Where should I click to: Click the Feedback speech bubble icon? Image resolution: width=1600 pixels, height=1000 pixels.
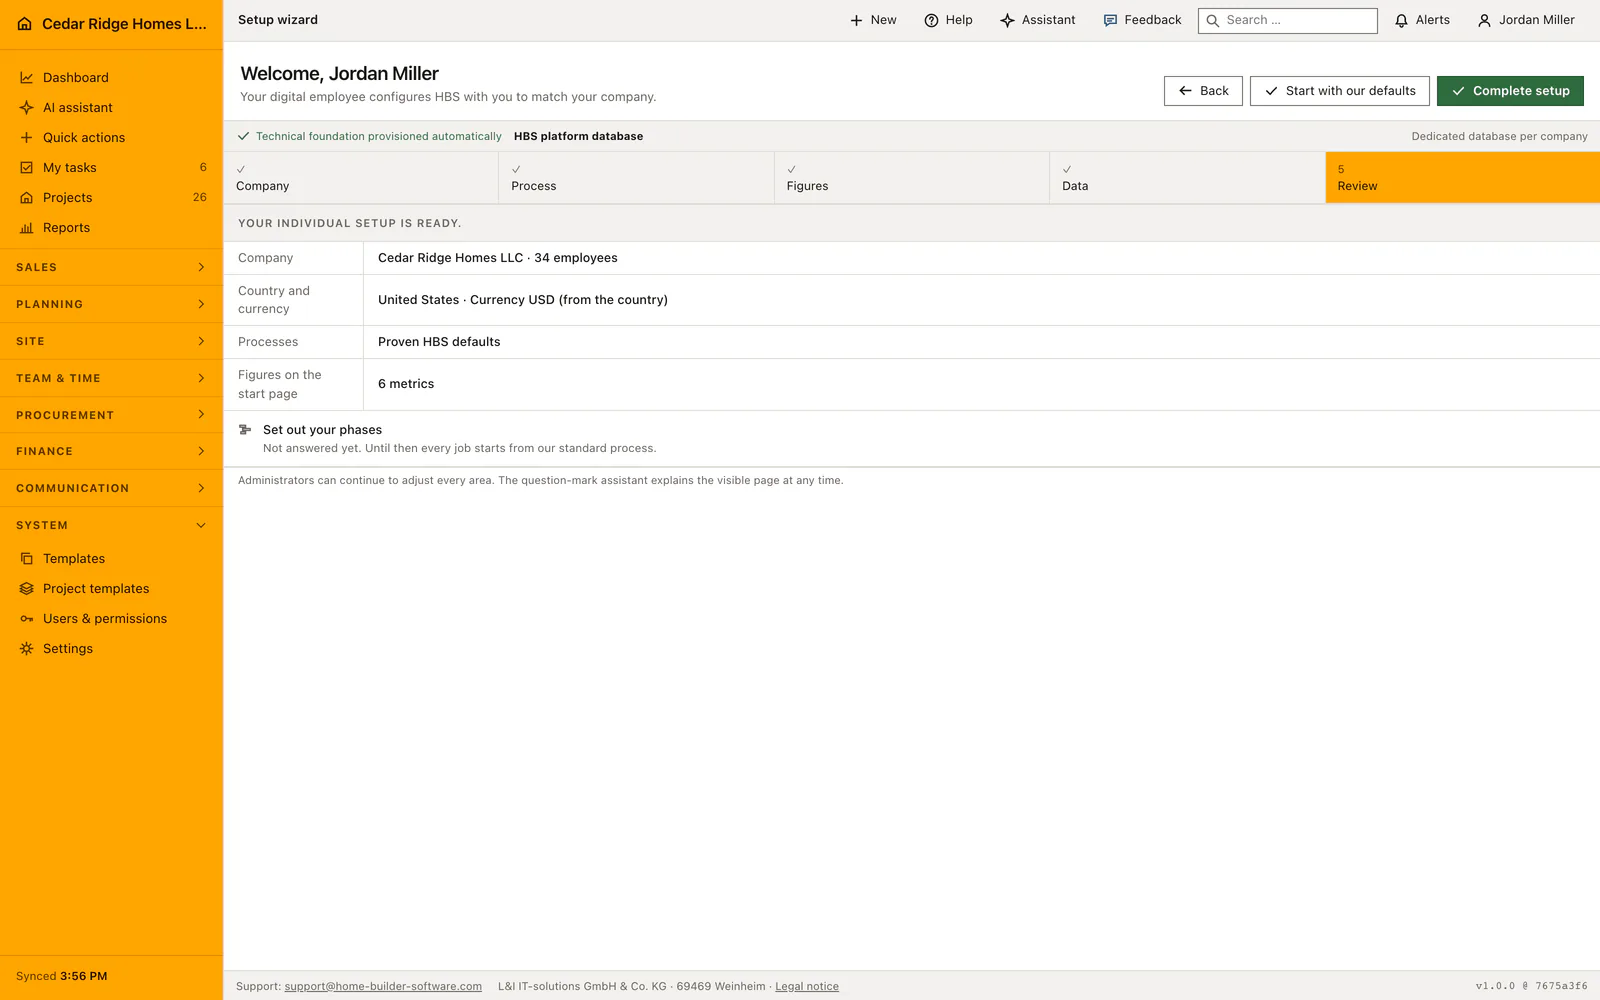coord(1110,20)
